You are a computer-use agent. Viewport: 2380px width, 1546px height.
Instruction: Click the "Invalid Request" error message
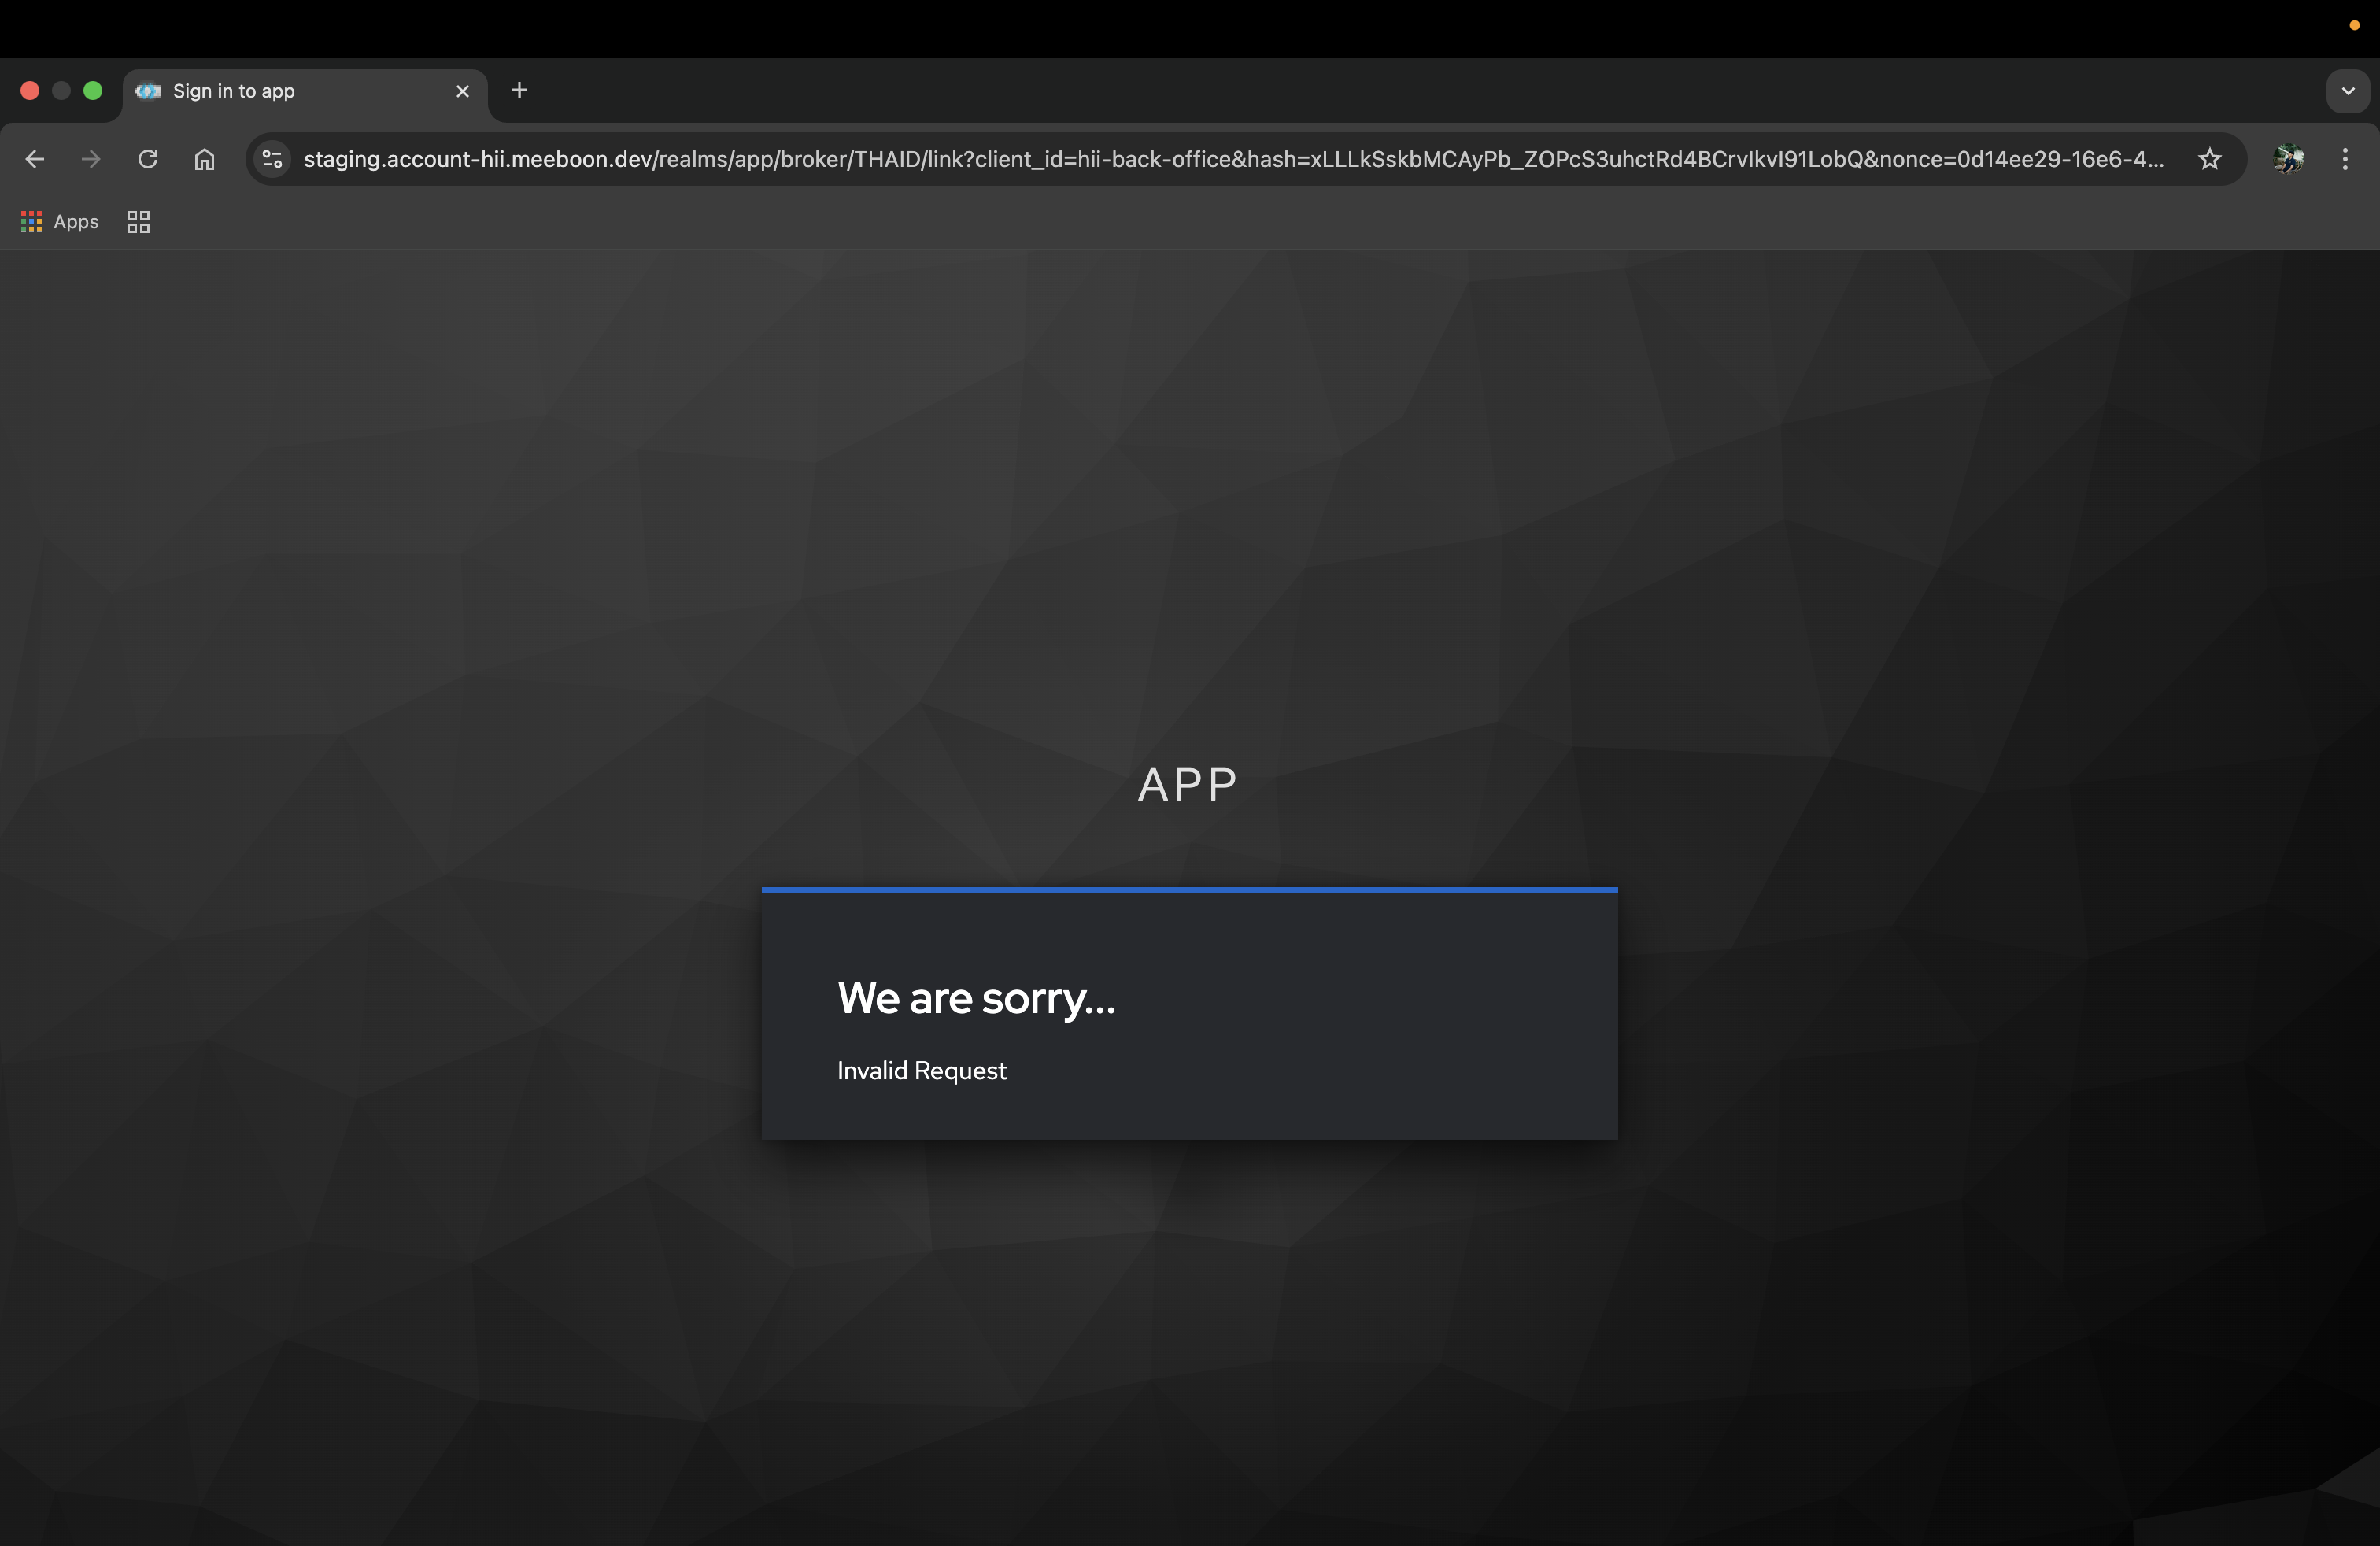click(921, 1070)
